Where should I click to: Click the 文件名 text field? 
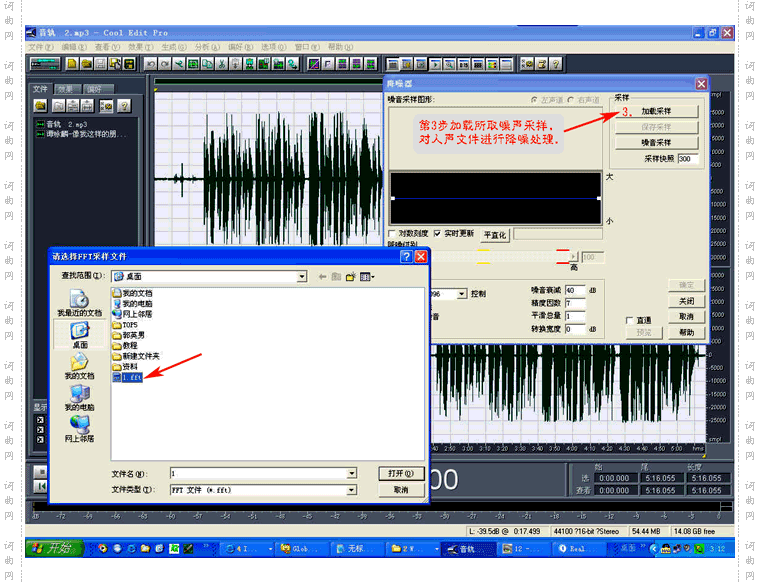click(x=258, y=473)
